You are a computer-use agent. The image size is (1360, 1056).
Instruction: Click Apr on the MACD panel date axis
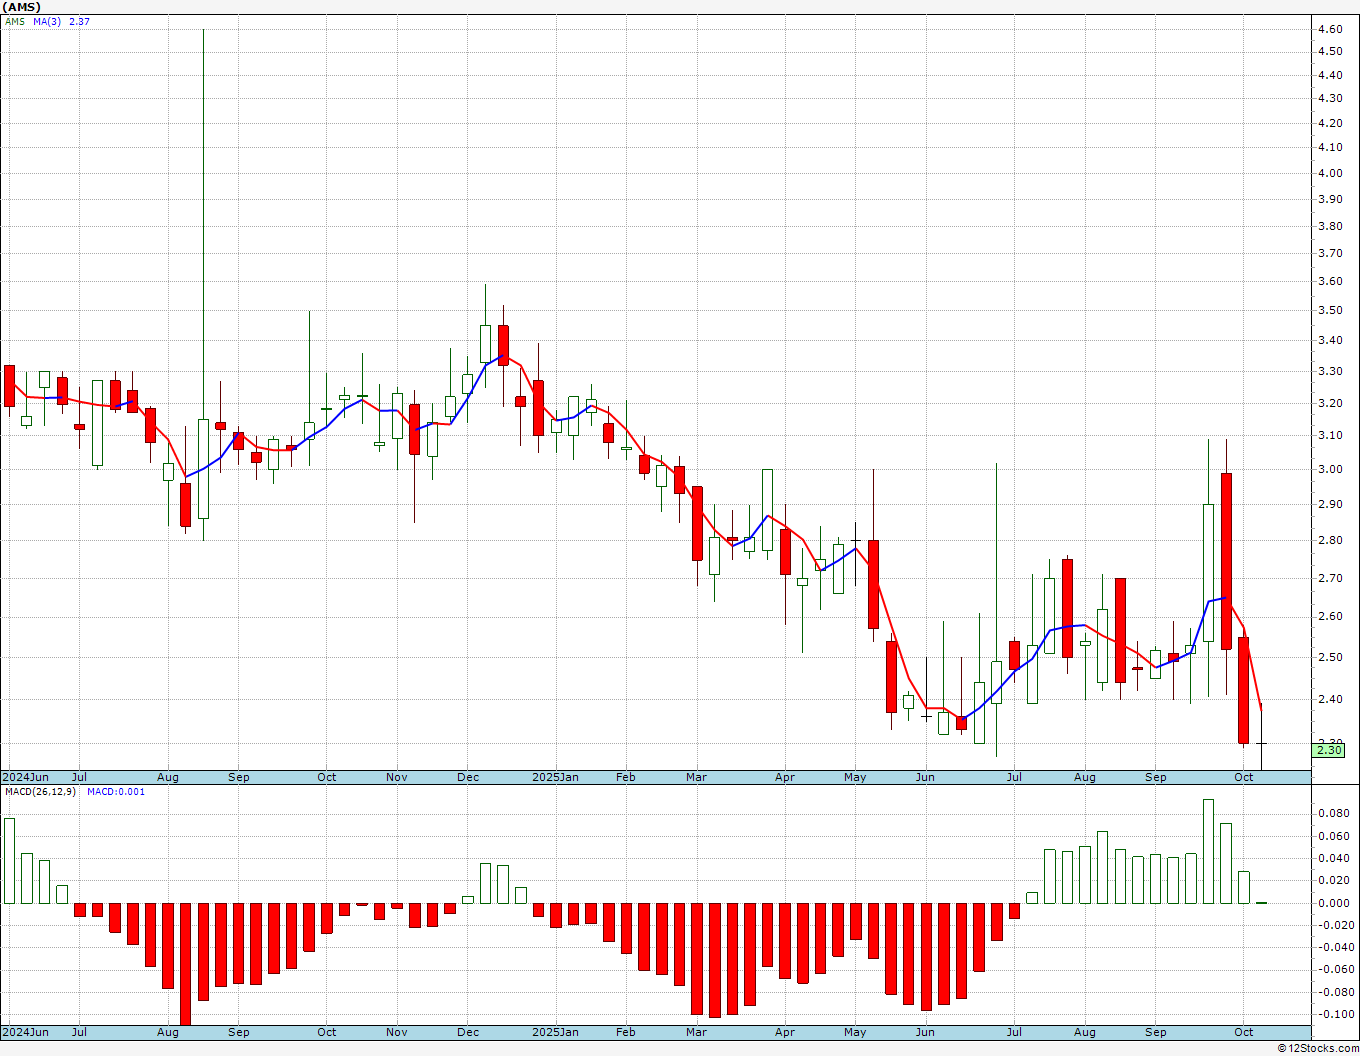tap(785, 1032)
